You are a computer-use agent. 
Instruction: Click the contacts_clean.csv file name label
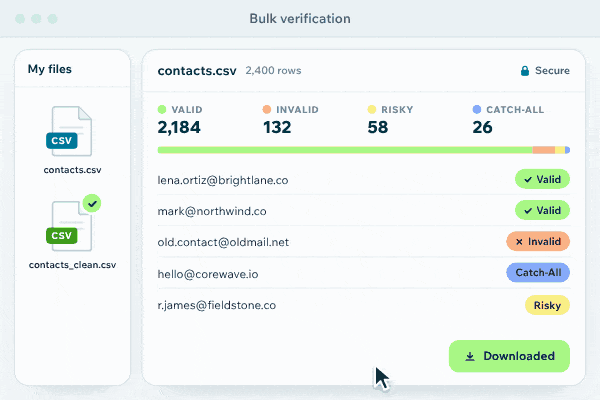coord(72,265)
